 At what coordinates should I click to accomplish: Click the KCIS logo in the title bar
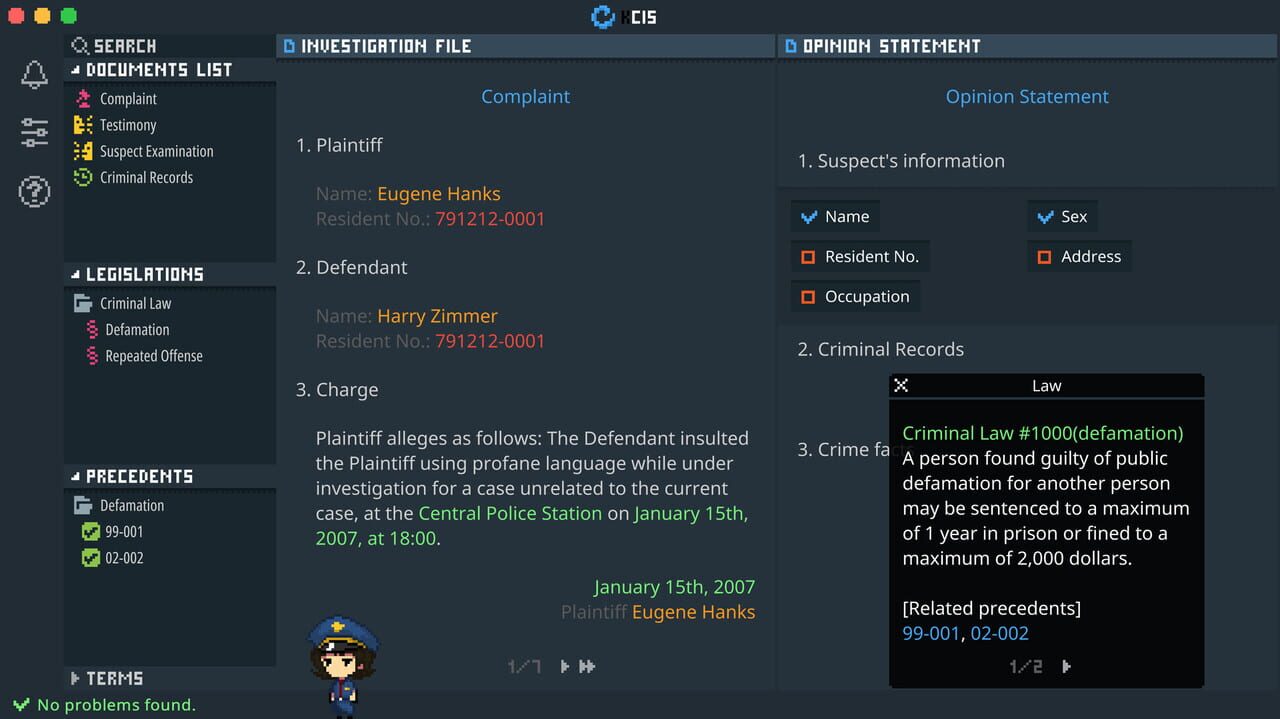[x=601, y=17]
